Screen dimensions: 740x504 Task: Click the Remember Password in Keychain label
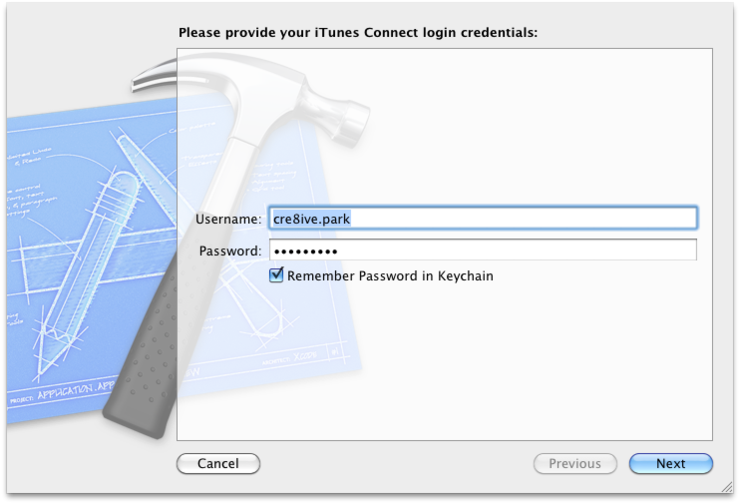(x=390, y=276)
